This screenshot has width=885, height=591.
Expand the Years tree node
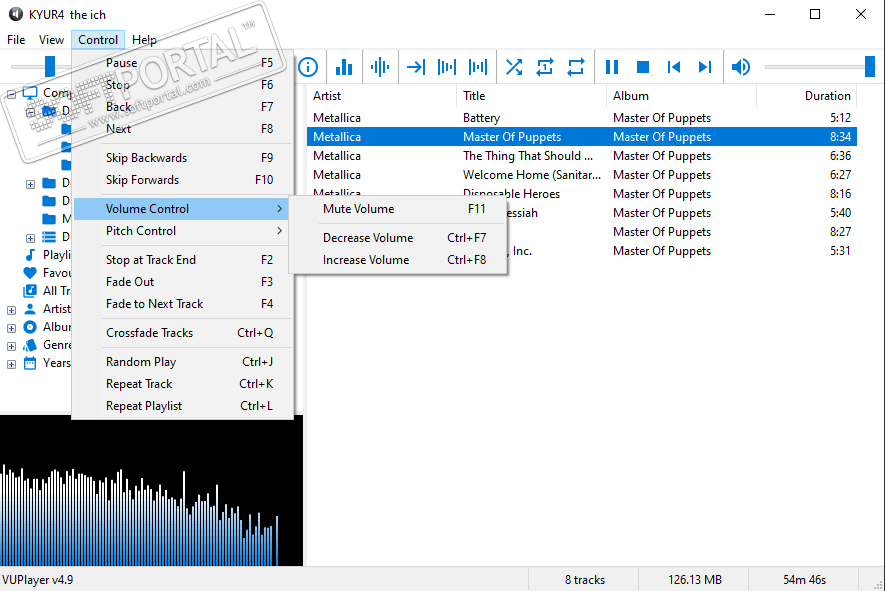(x=11, y=364)
